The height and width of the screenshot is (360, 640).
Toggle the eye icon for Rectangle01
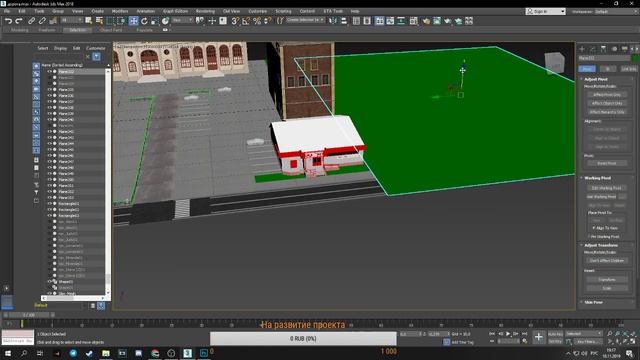click(x=50, y=203)
